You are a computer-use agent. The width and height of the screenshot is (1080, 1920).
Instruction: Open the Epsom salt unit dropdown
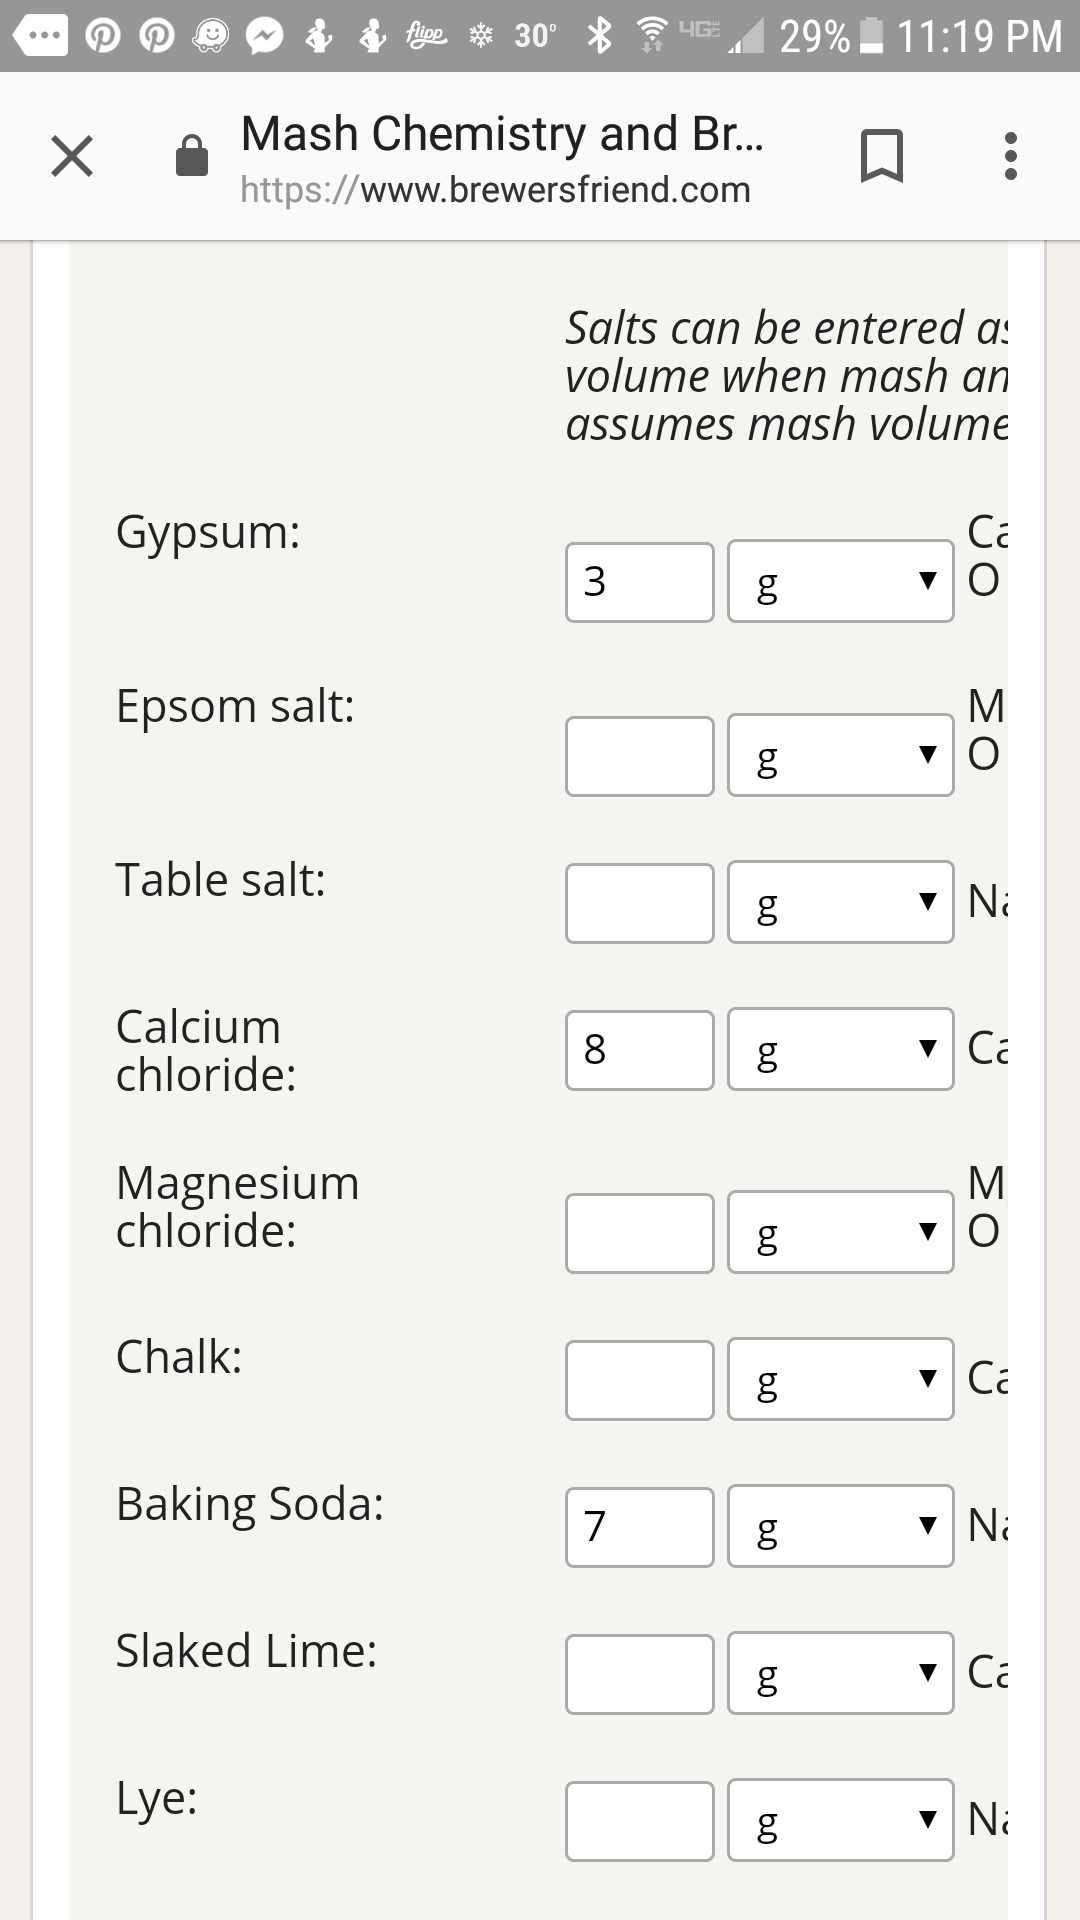click(841, 755)
